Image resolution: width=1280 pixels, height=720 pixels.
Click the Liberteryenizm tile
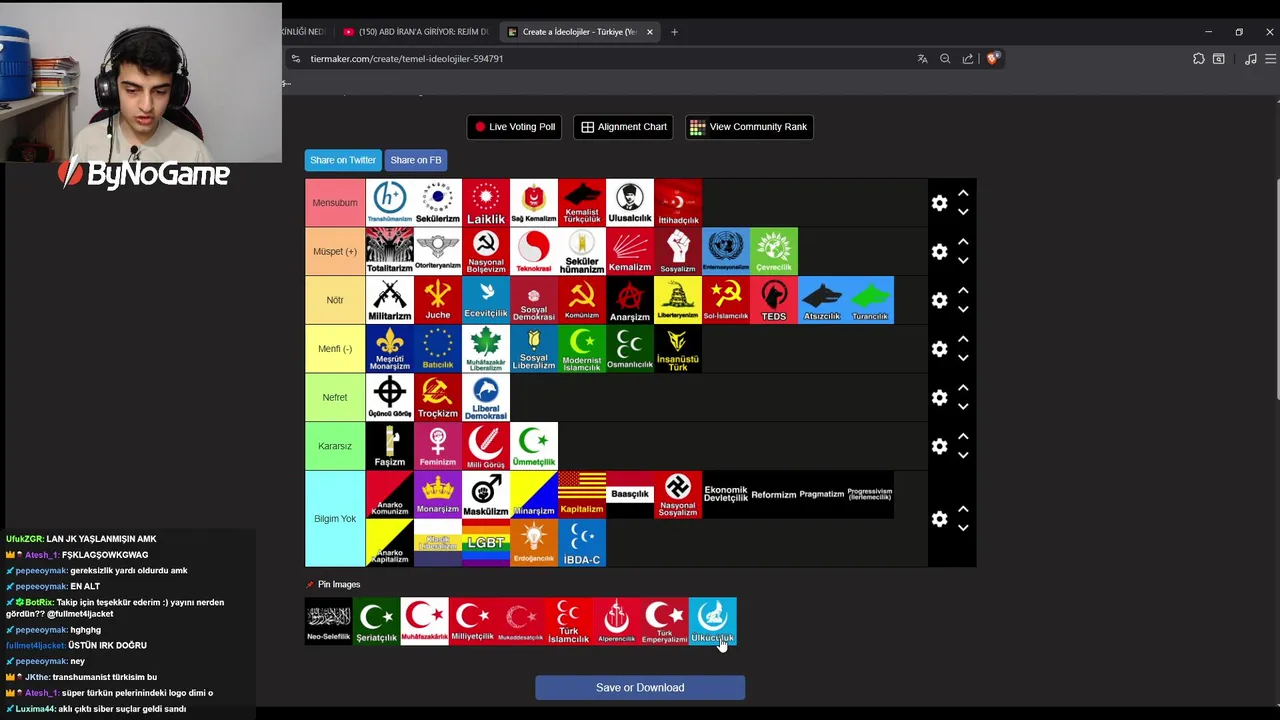tap(677, 300)
